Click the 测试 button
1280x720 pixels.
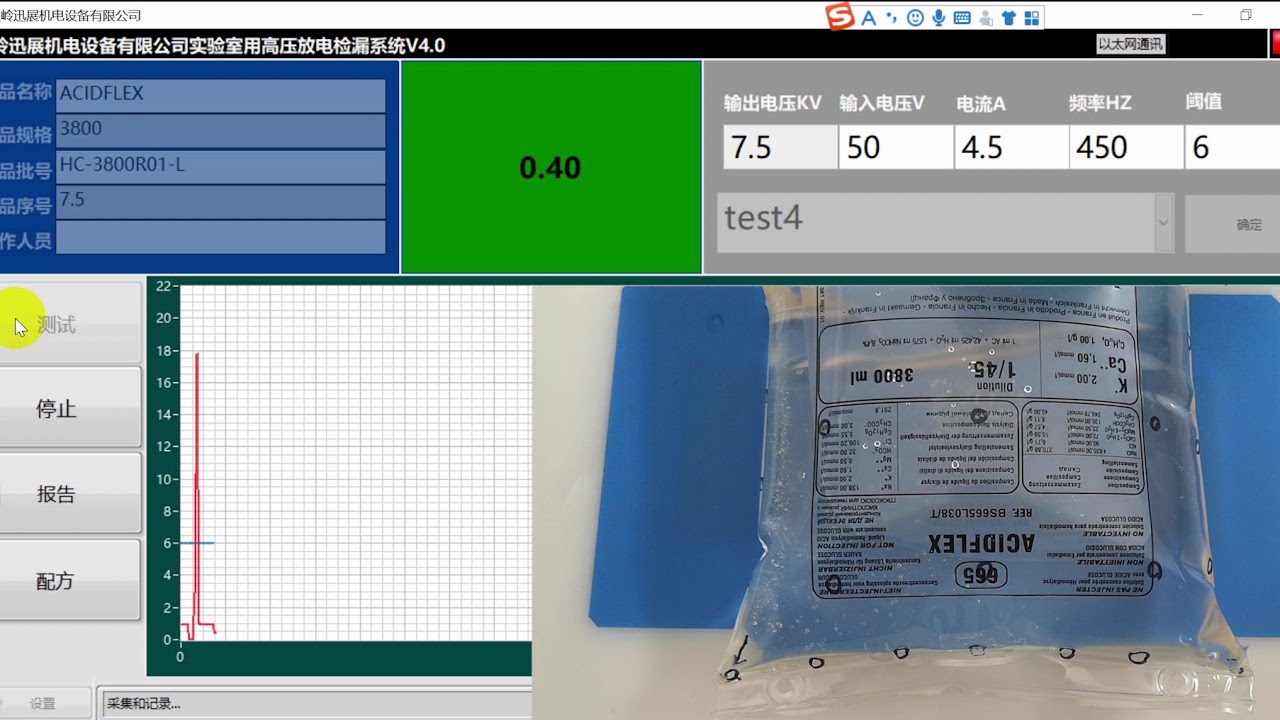70,324
